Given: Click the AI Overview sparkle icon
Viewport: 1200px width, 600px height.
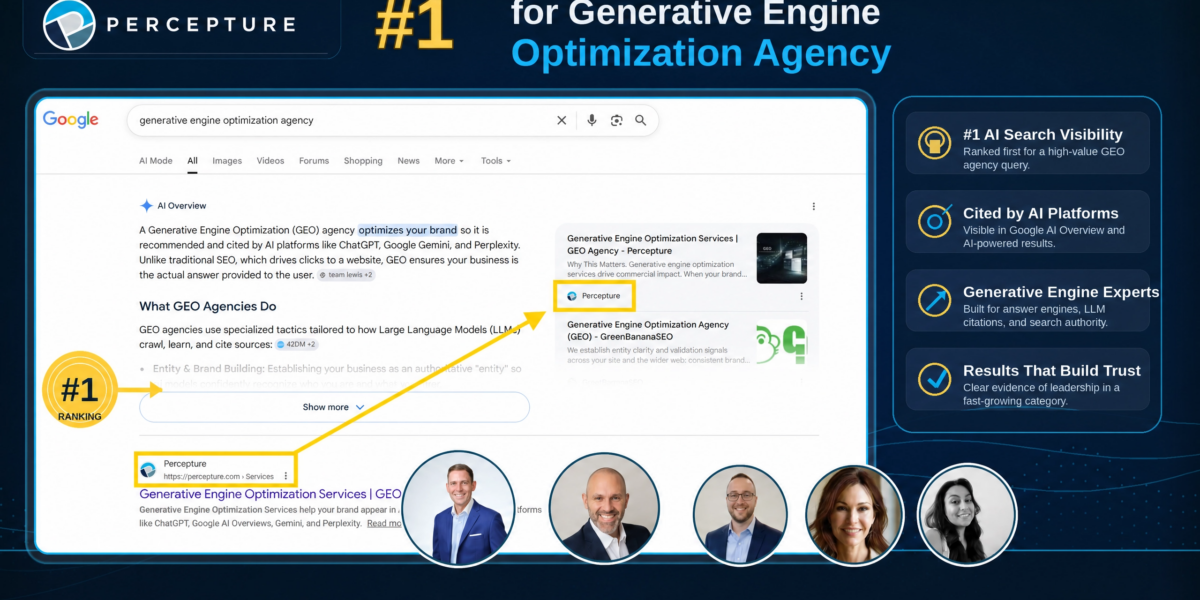Looking at the screenshot, I should pyautogui.click(x=146, y=206).
